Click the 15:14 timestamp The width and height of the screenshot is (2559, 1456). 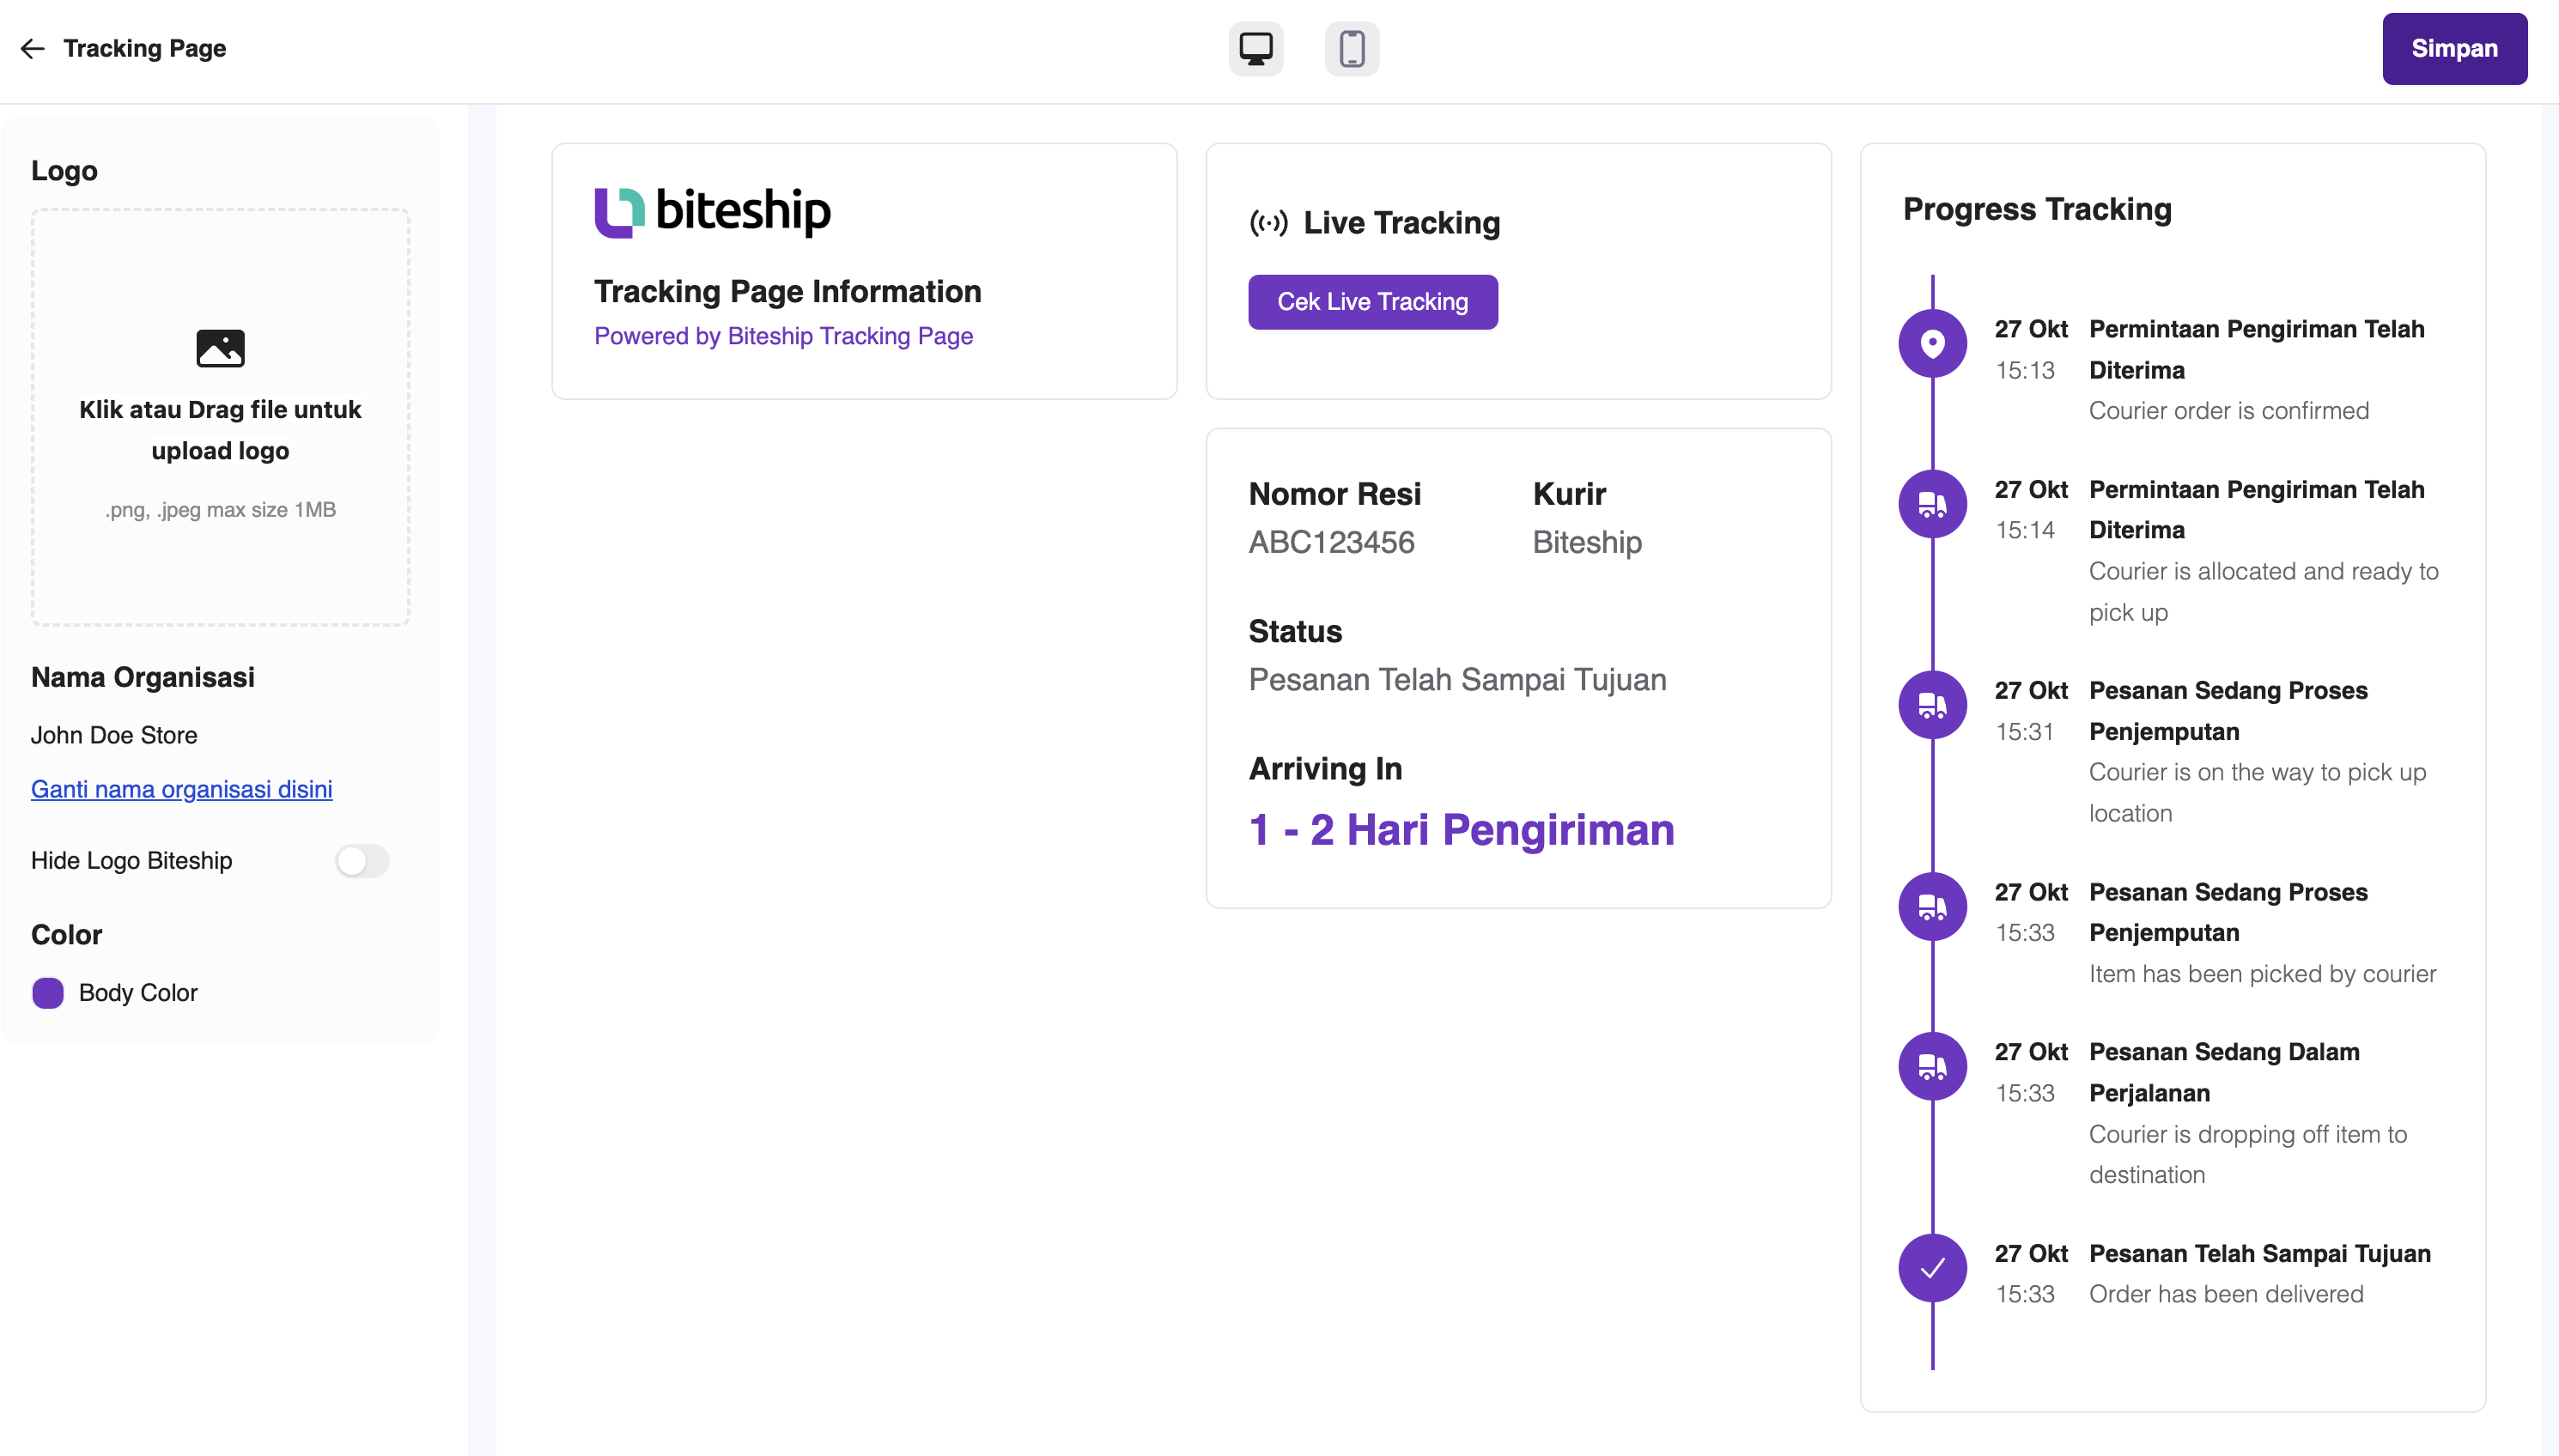(2025, 531)
